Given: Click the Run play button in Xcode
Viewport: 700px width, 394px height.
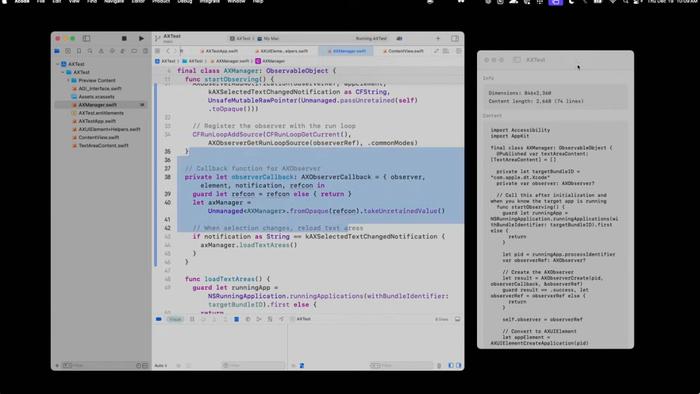Looking at the screenshot, I should (141, 38).
